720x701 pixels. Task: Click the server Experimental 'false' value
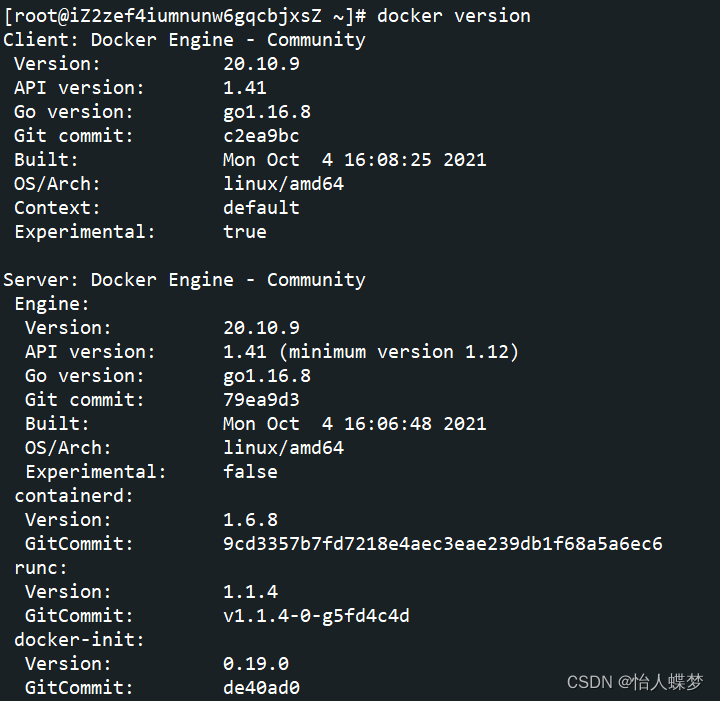pos(250,472)
